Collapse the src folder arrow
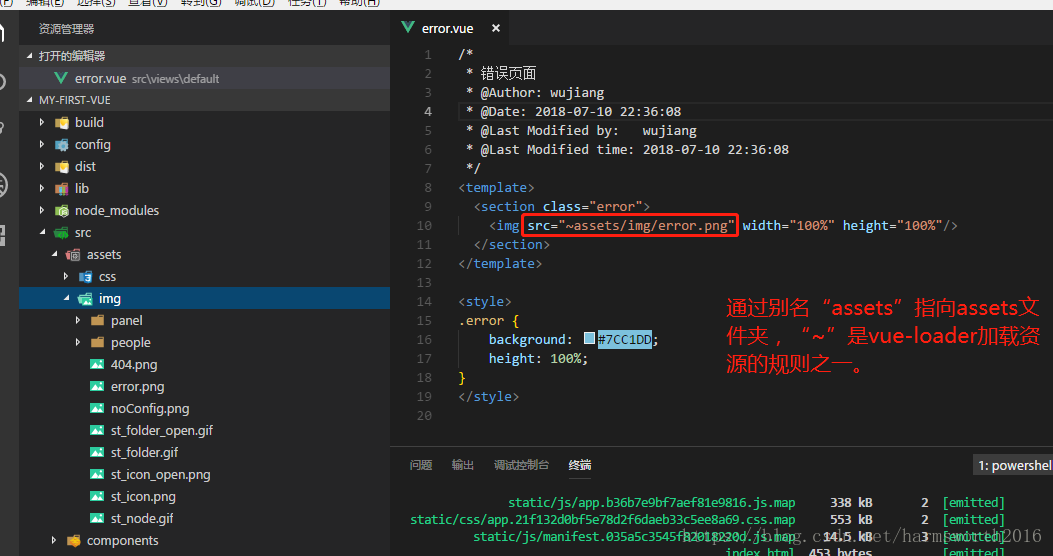 pos(42,233)
